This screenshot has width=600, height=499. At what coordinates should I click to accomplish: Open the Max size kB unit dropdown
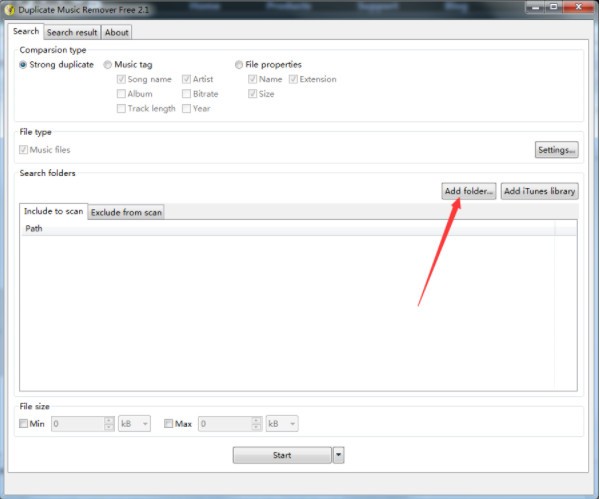click(282, 424)
